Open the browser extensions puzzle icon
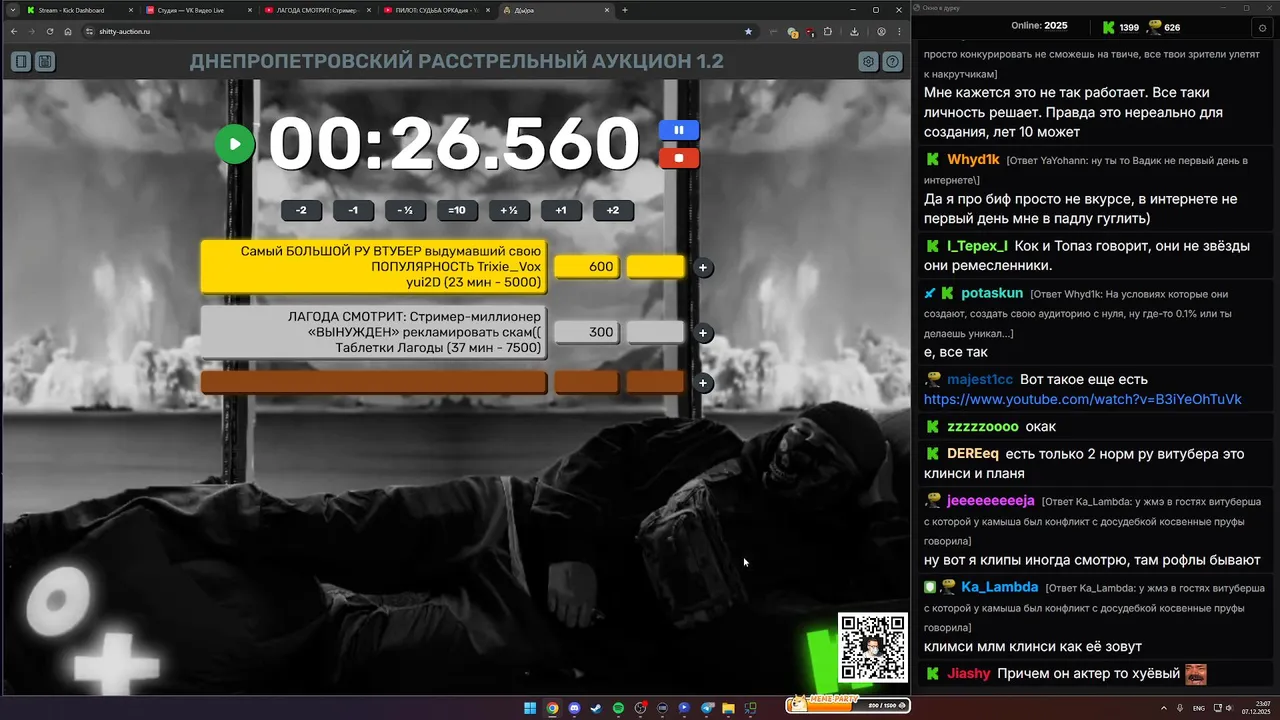 tap(827, 31)
